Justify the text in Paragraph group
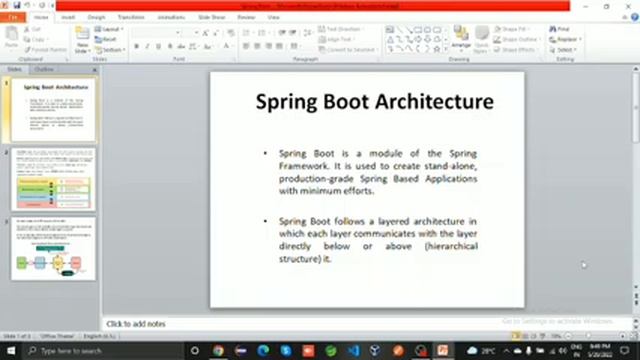 point(279,46)
